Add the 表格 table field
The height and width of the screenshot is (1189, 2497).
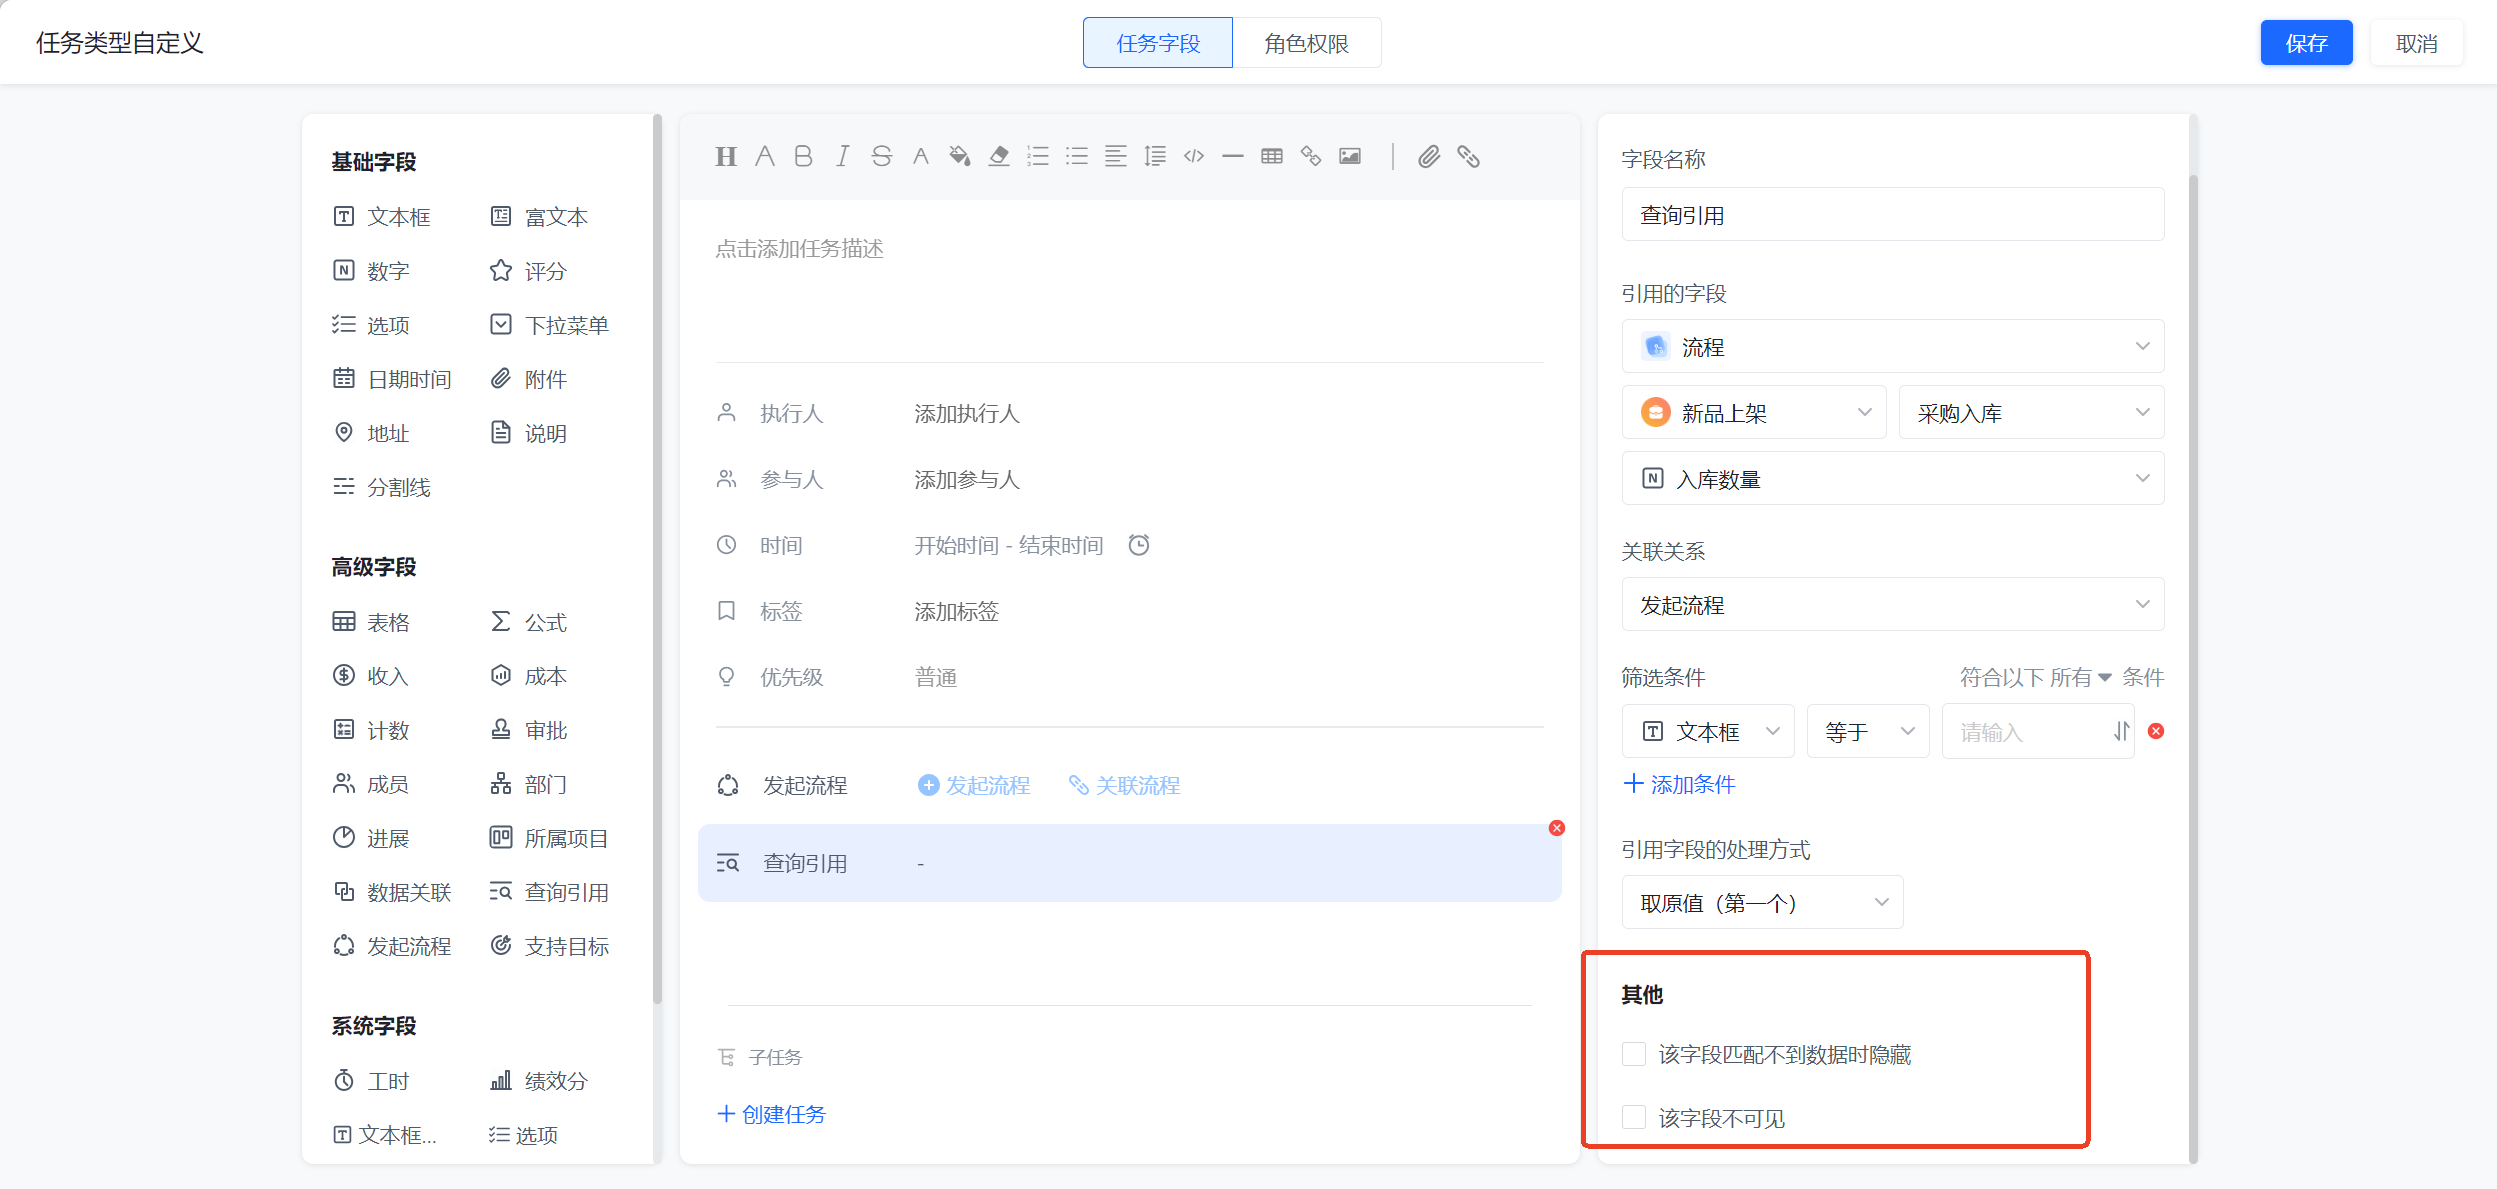371,622
